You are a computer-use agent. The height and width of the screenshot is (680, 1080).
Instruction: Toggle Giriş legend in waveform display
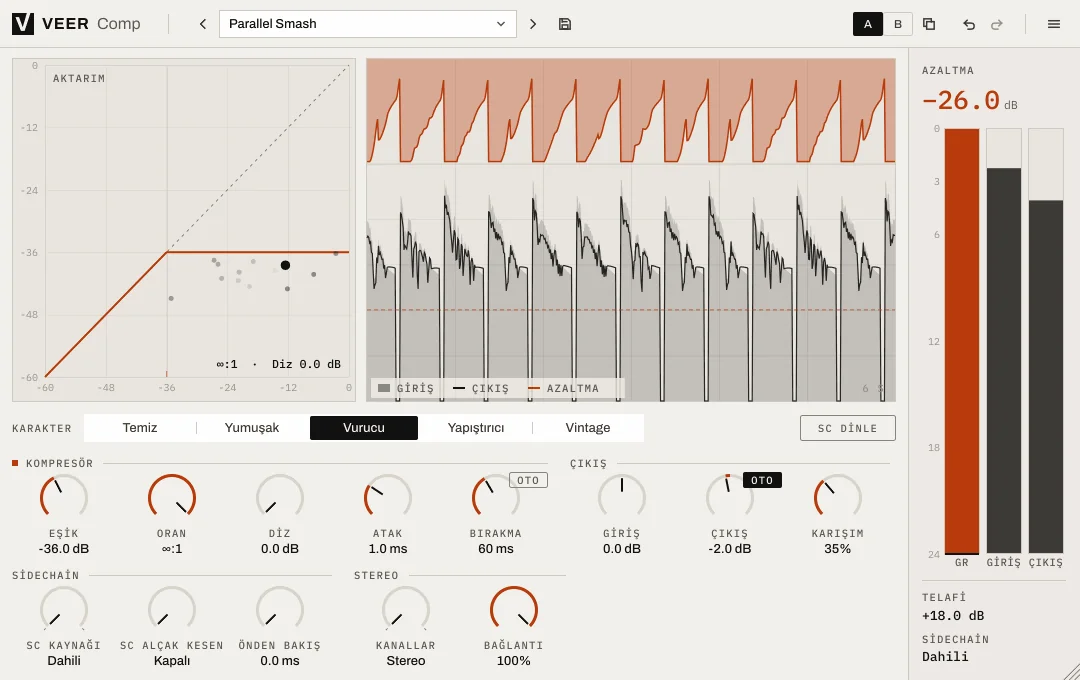[406, 389]
